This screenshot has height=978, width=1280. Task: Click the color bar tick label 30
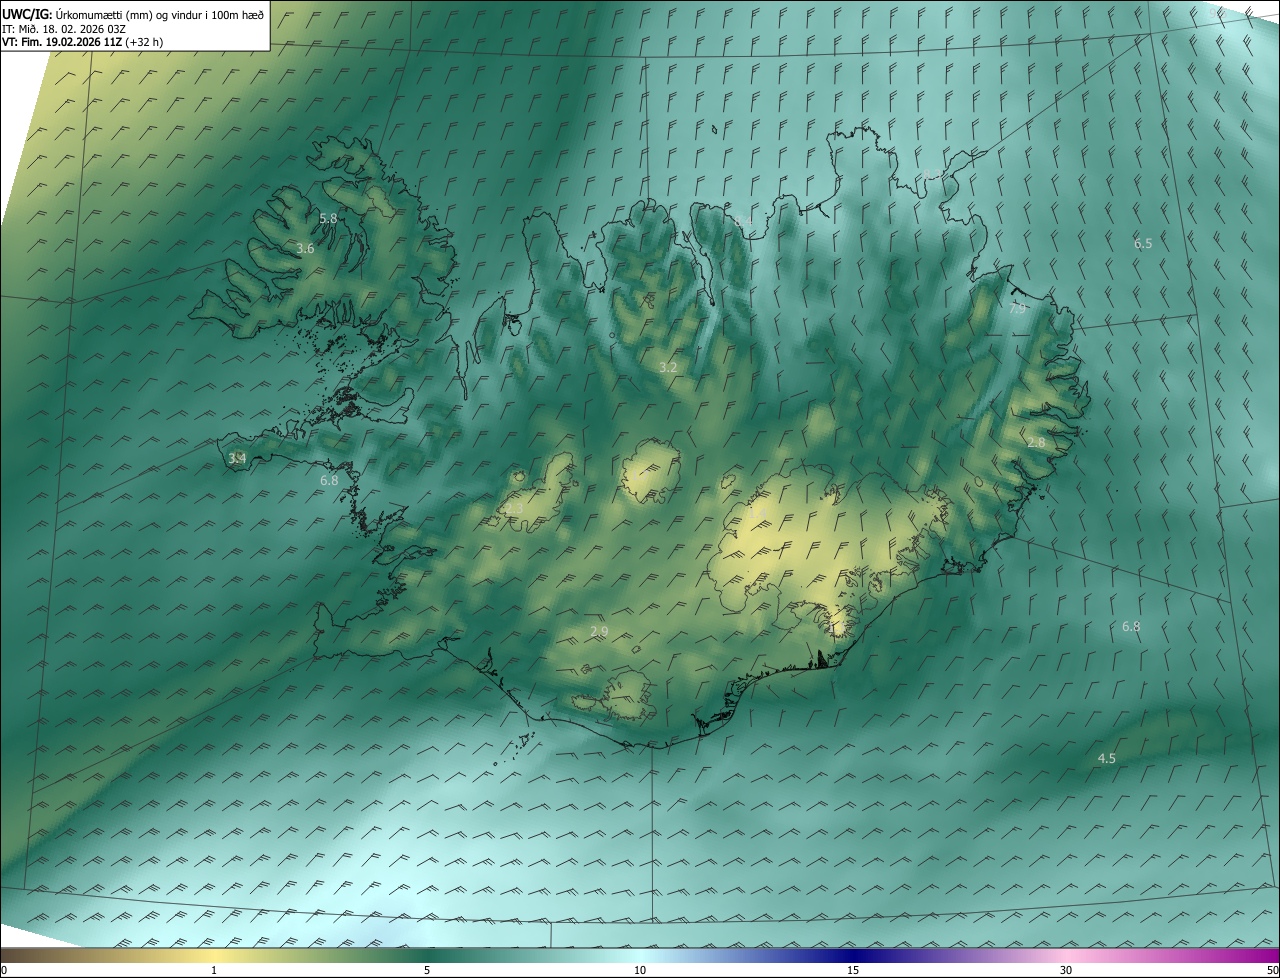(x=1066, y=970)
